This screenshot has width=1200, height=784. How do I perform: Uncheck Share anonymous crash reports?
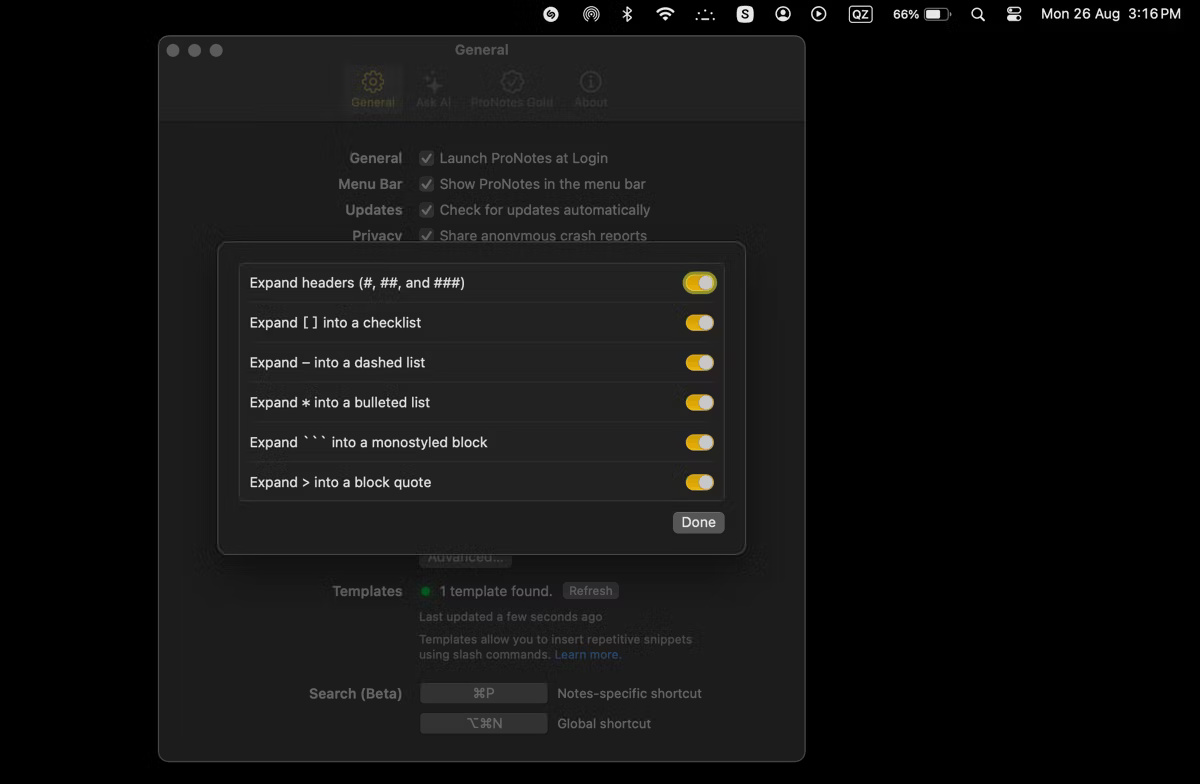[x=426, y=236]
